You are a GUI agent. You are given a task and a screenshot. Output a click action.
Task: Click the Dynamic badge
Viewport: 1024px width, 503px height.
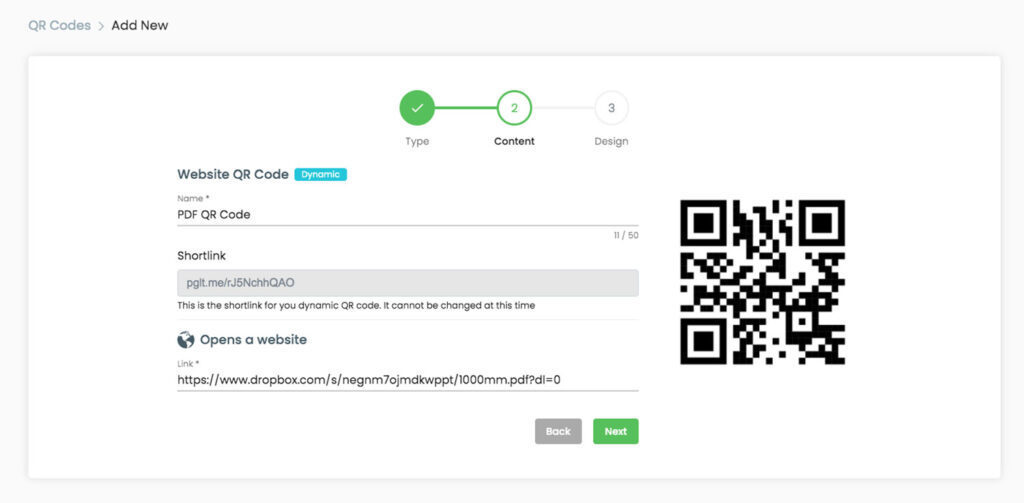coord(321,174)
